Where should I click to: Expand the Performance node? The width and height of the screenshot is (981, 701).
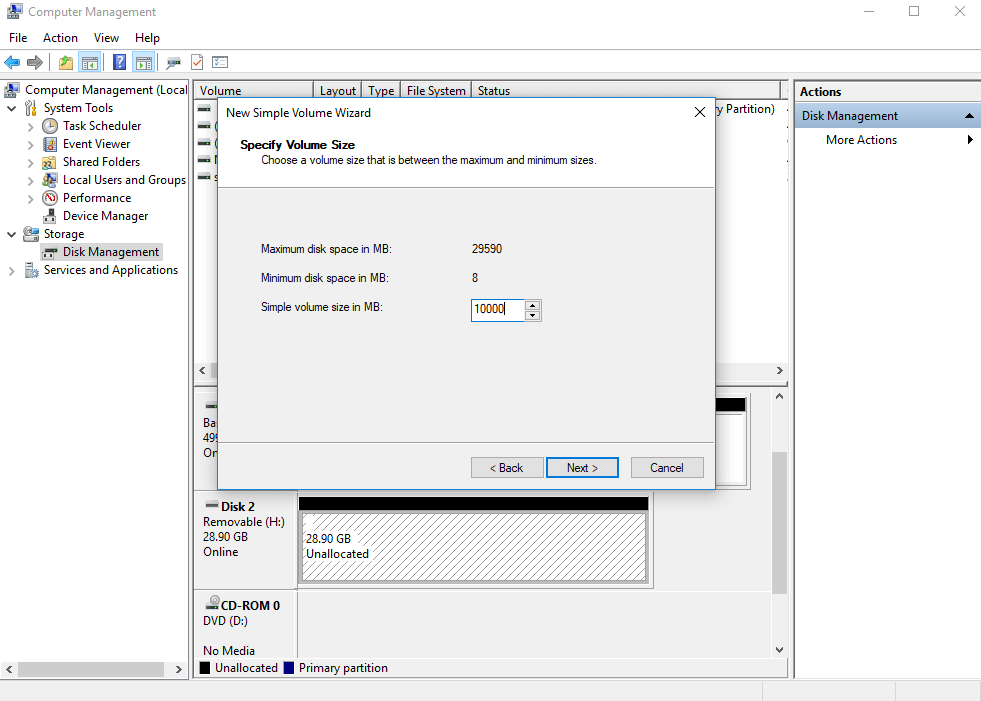(30, 199)
